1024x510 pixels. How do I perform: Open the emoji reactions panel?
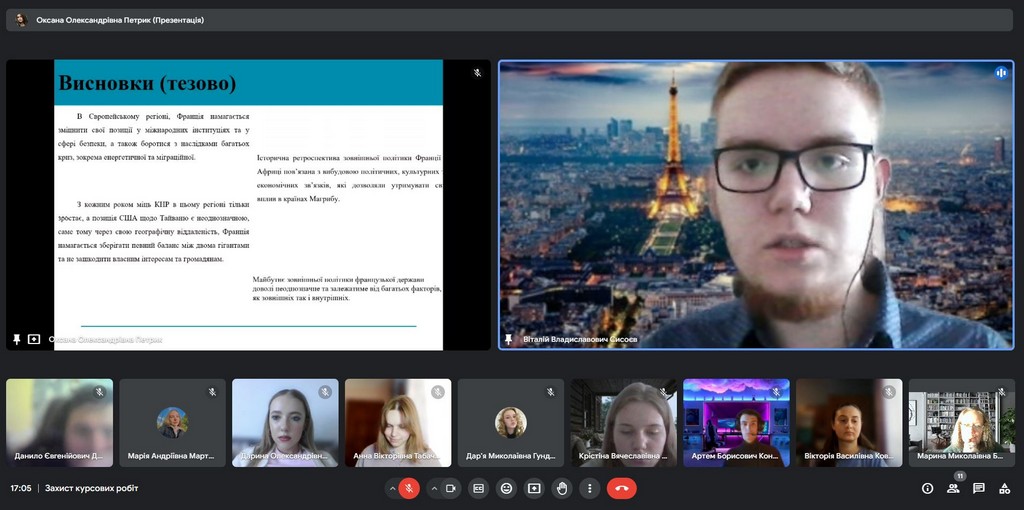coord(506,488)
